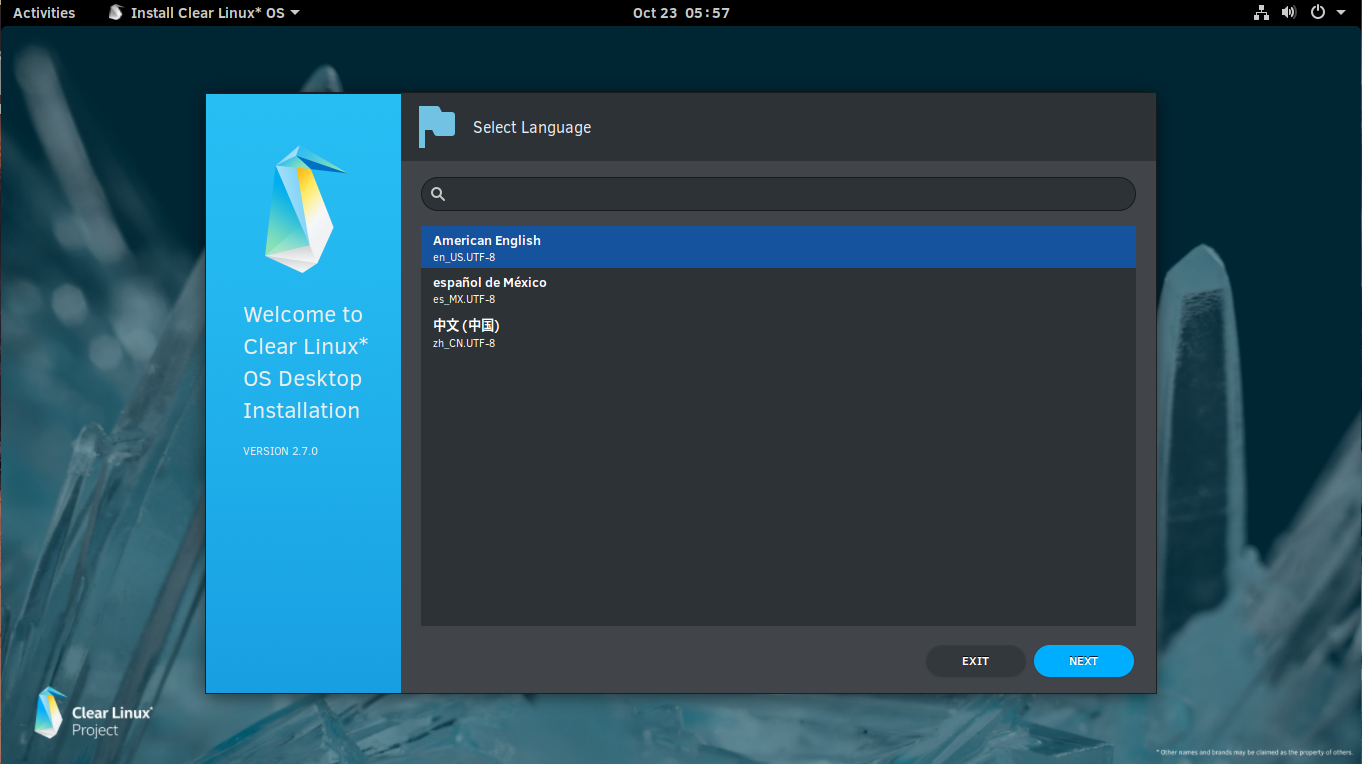Image resolution: width=1362 pixels, height=764 pixels.
Task: Select español de México language row
Action: tap(778, 289)
